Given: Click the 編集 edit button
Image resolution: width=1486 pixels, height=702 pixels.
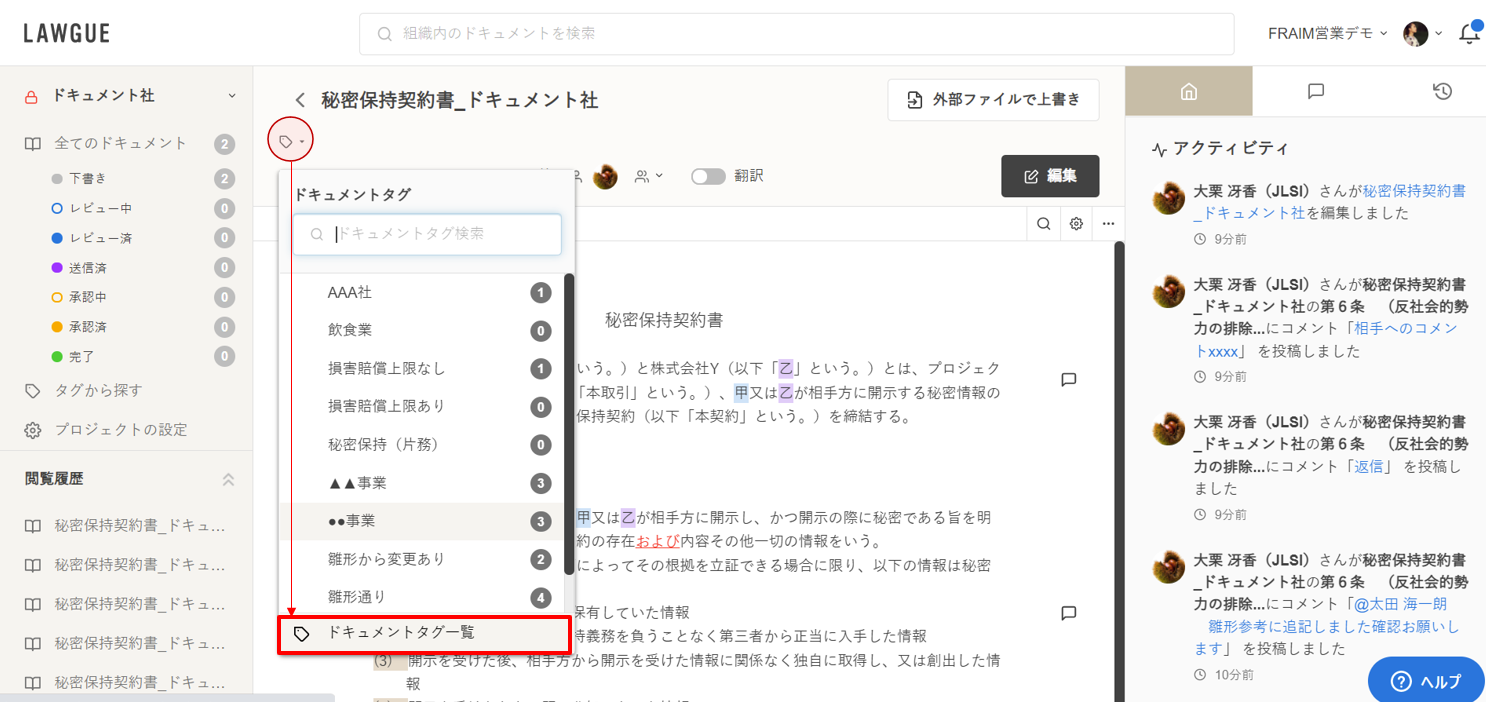Looking at the screenshot, I should point(1049,176).
